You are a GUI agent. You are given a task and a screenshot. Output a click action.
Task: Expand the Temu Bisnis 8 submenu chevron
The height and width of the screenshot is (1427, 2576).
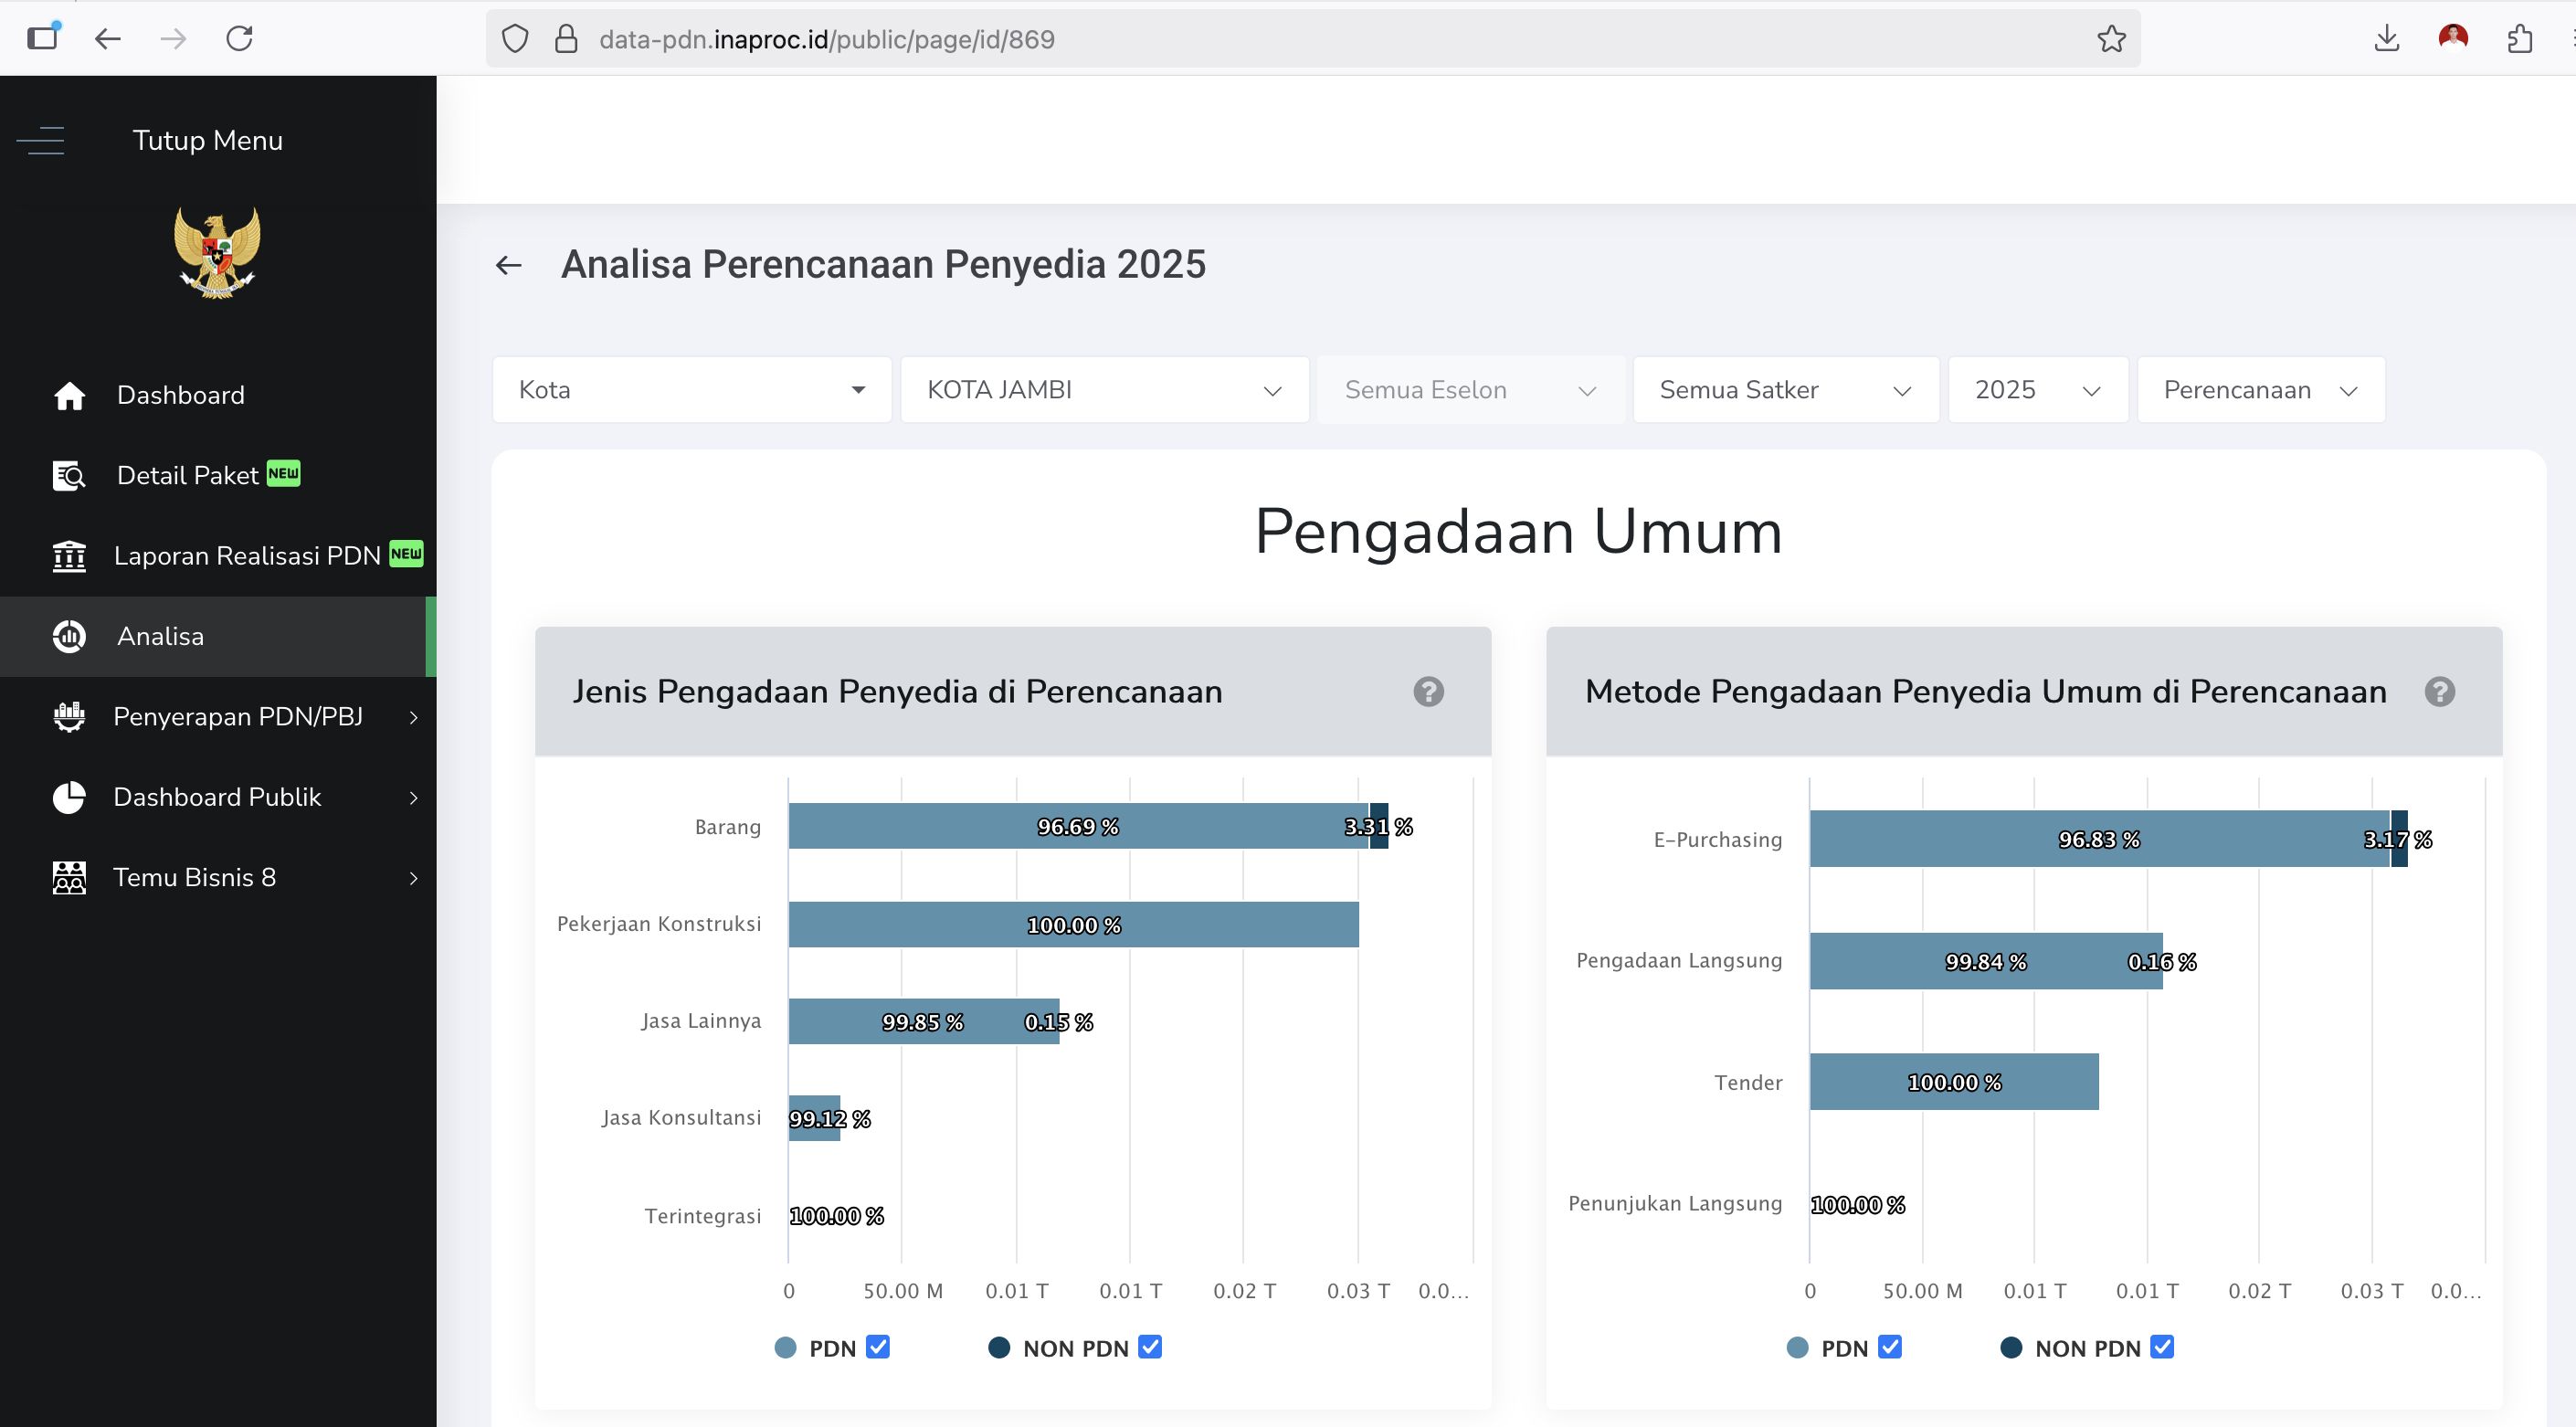point(413,877)
